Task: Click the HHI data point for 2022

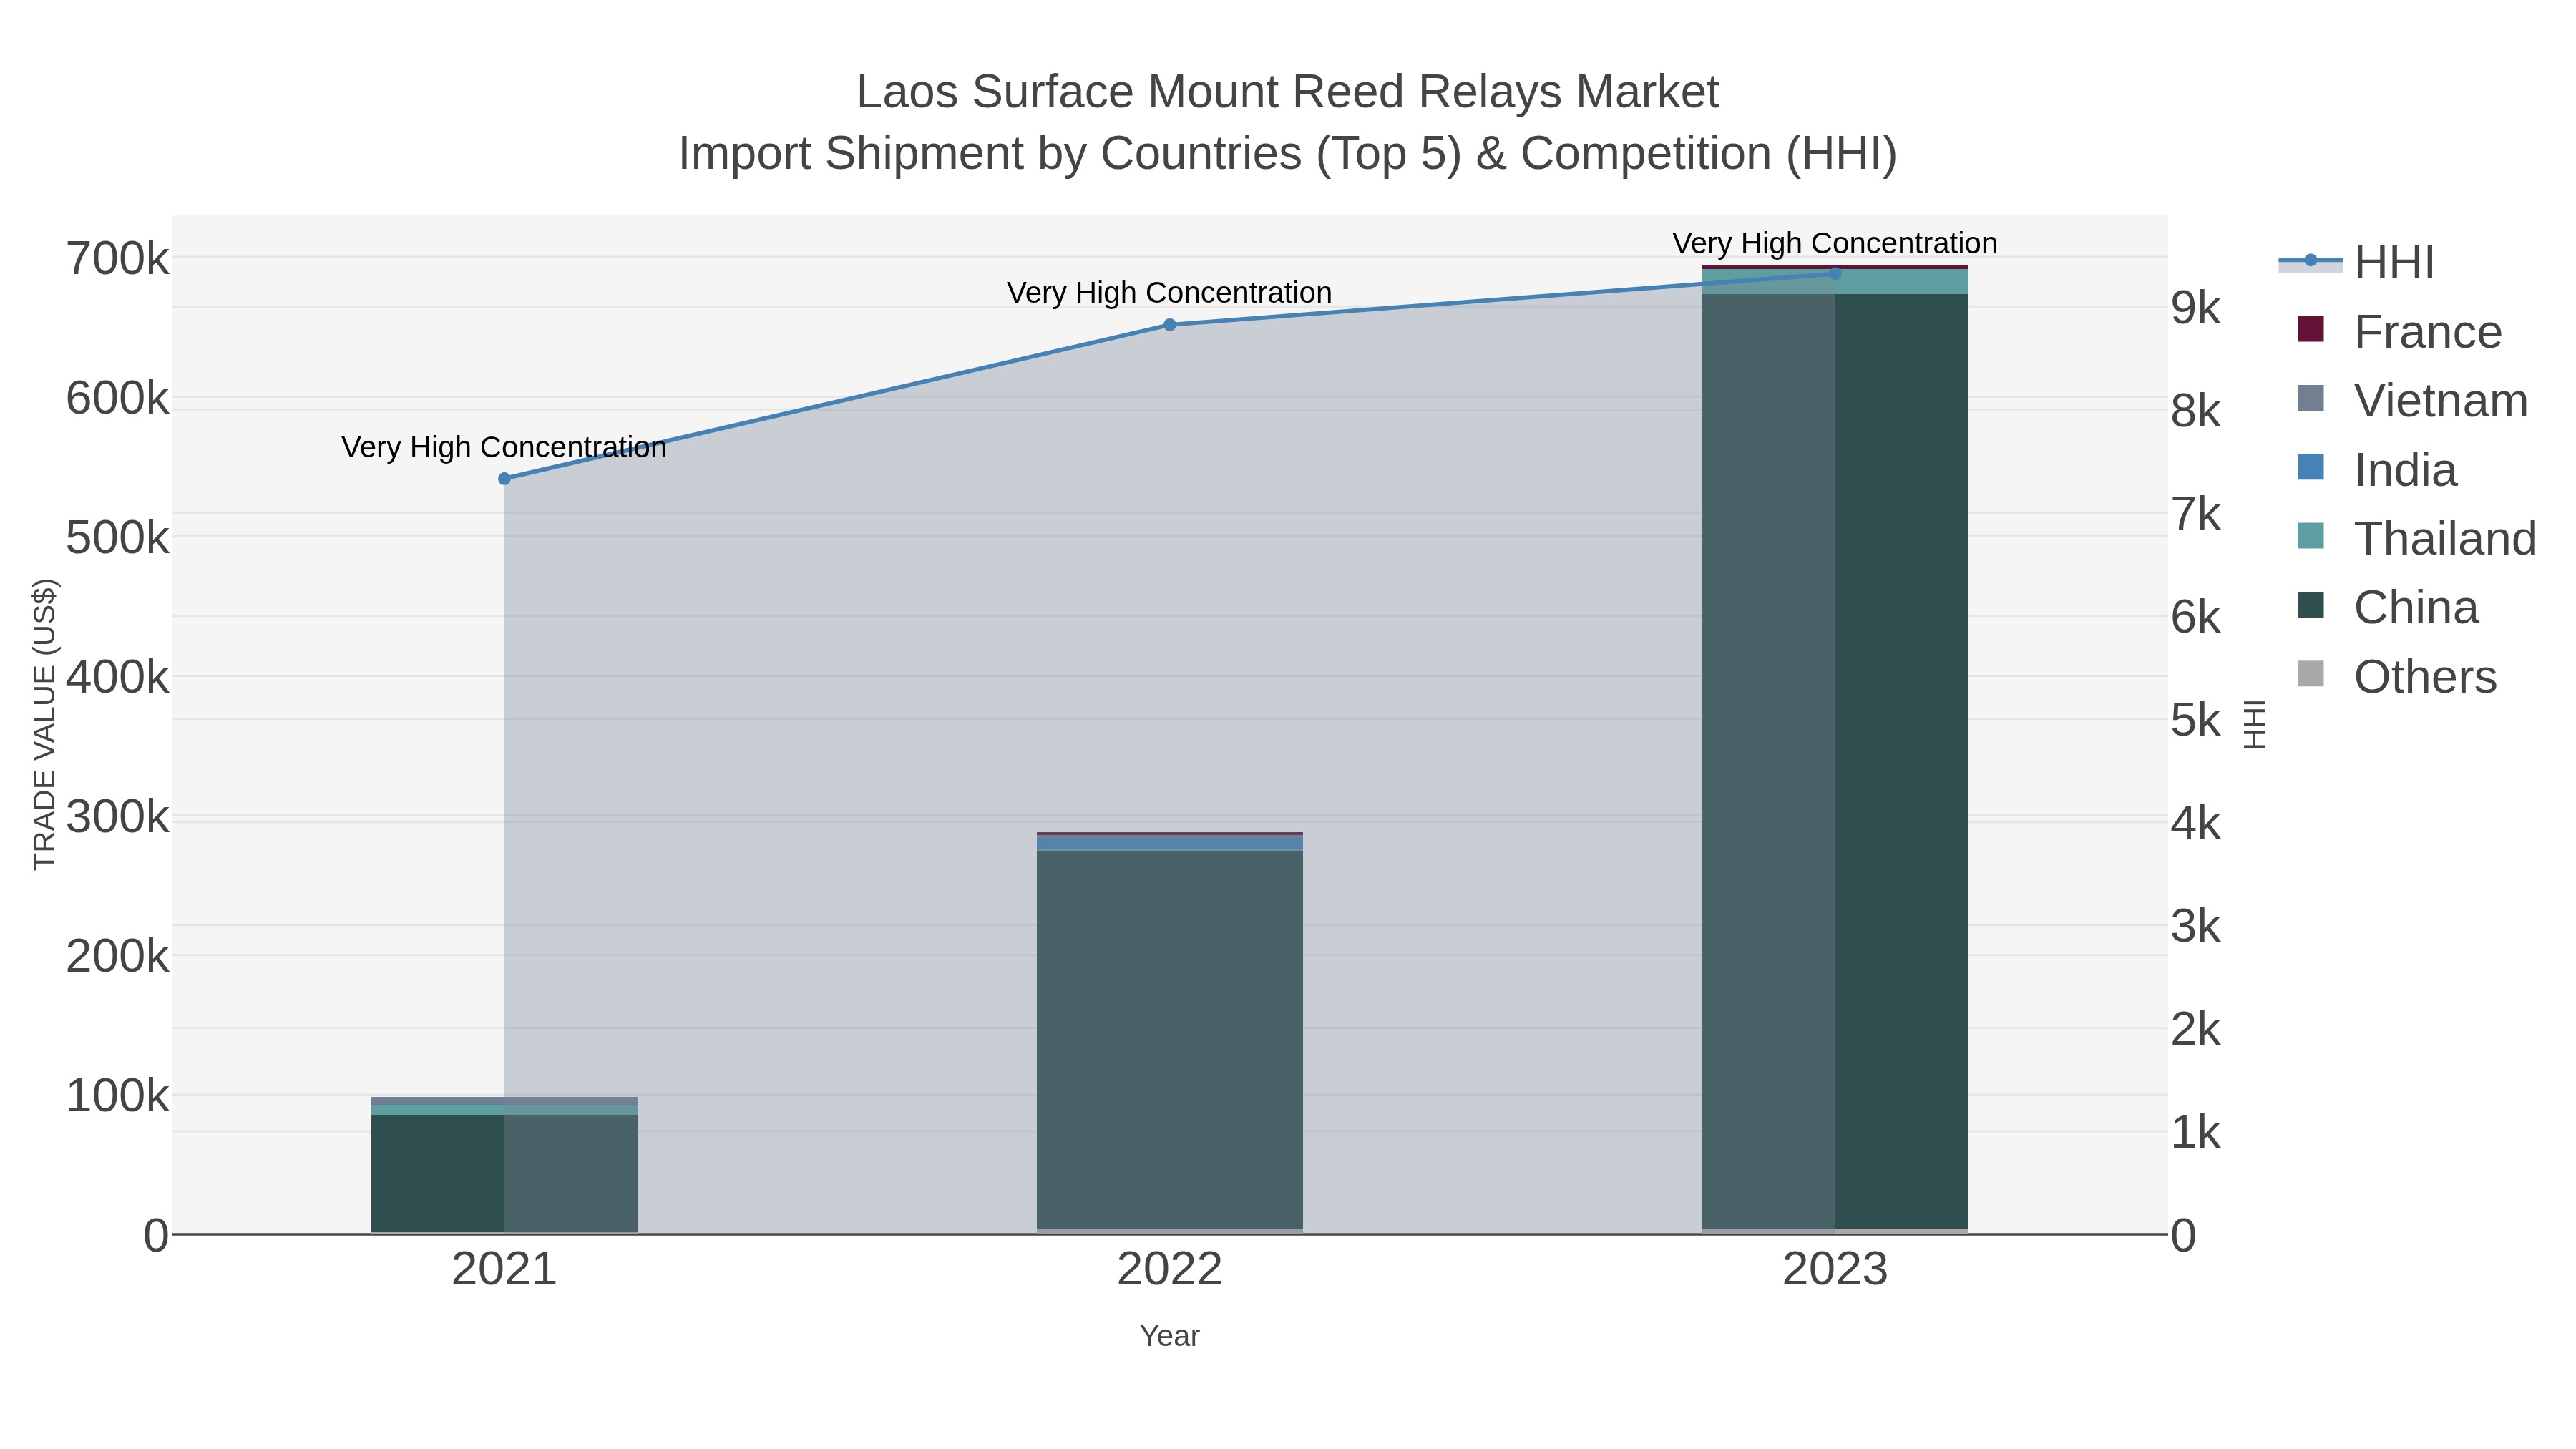Action: tap(1169, 325)
